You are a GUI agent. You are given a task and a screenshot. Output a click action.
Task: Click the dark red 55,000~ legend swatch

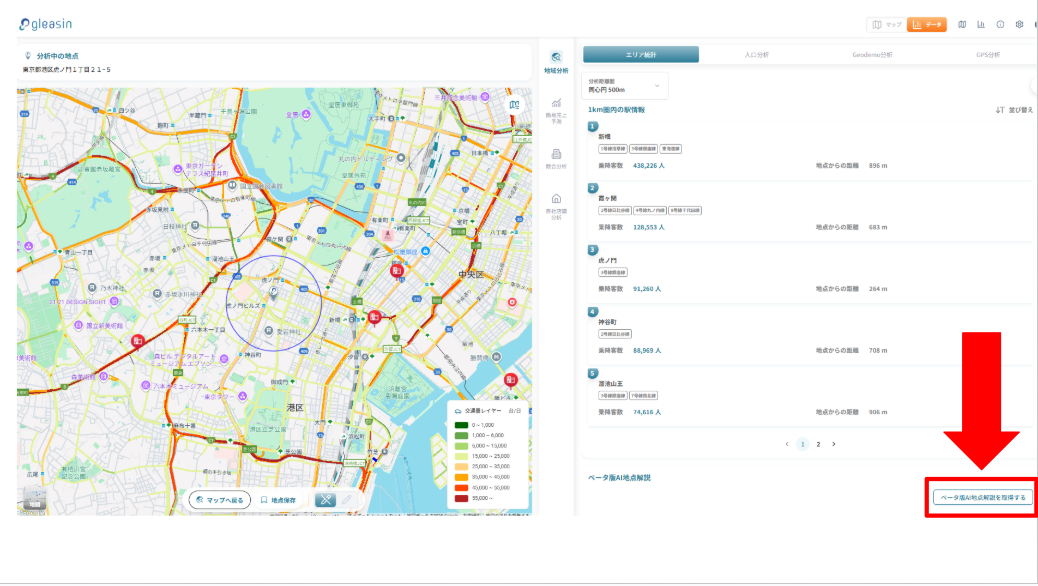(x=461, y=497)
